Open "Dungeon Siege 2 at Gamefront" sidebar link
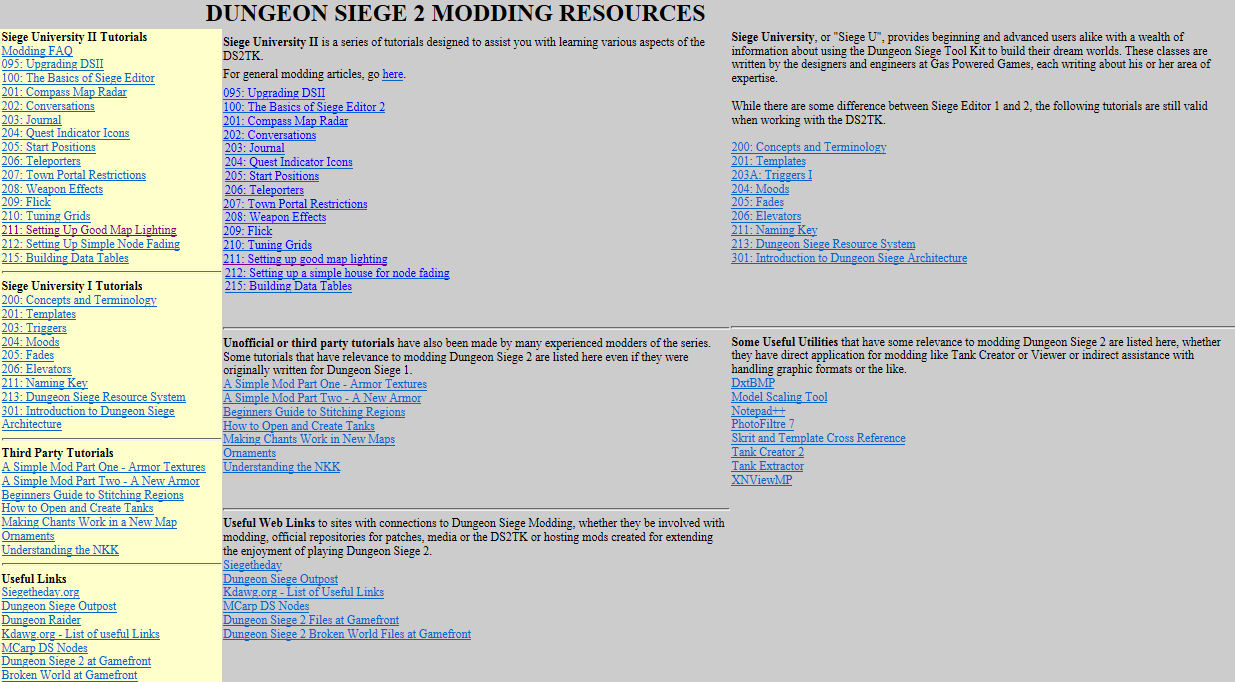This screenshot has width=1235, height=682. coord(76,661)
